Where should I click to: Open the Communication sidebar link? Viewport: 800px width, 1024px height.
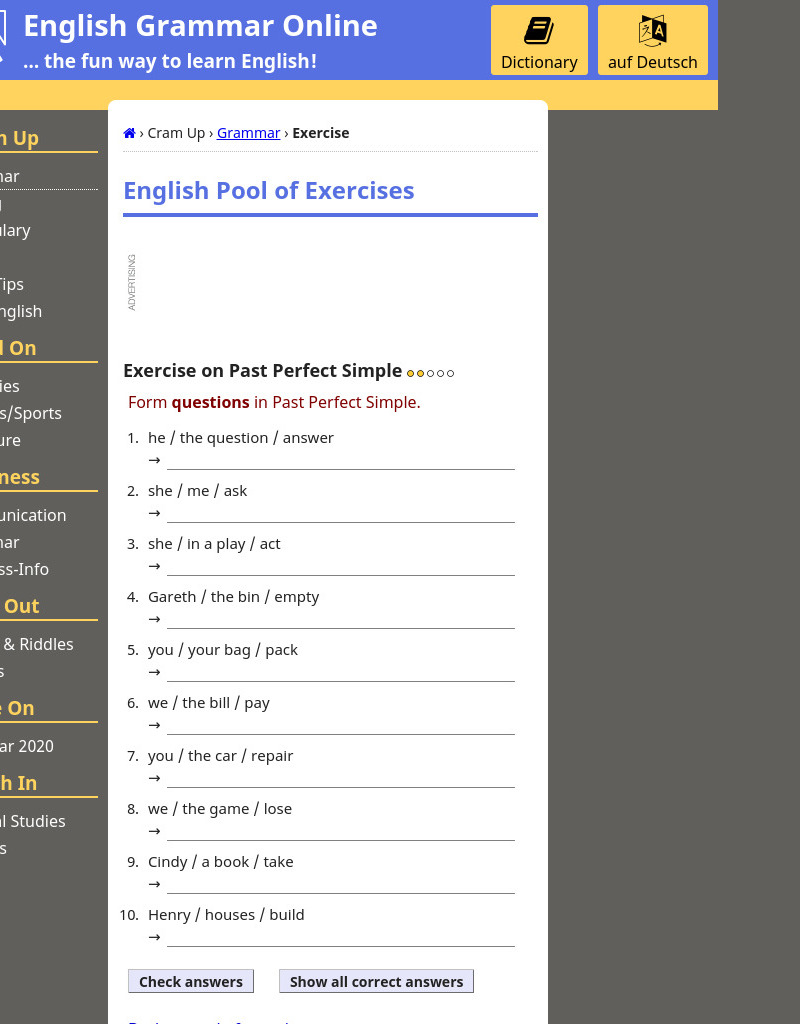(33, 515)
